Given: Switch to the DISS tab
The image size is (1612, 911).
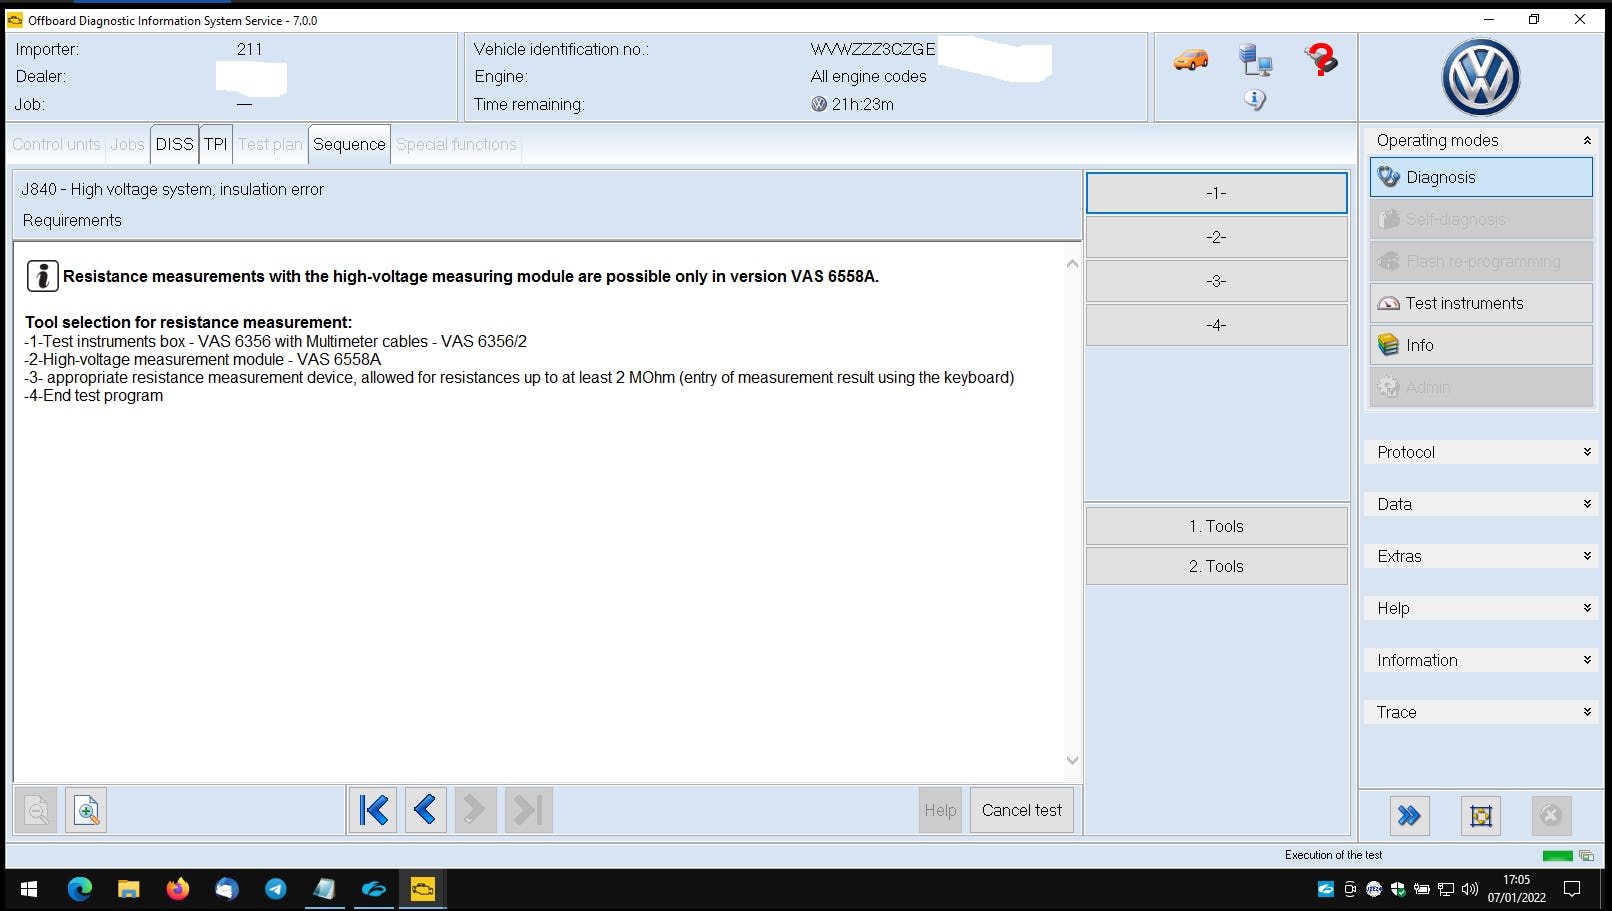Looking at the screenshot, I should [x=174, y=144].
